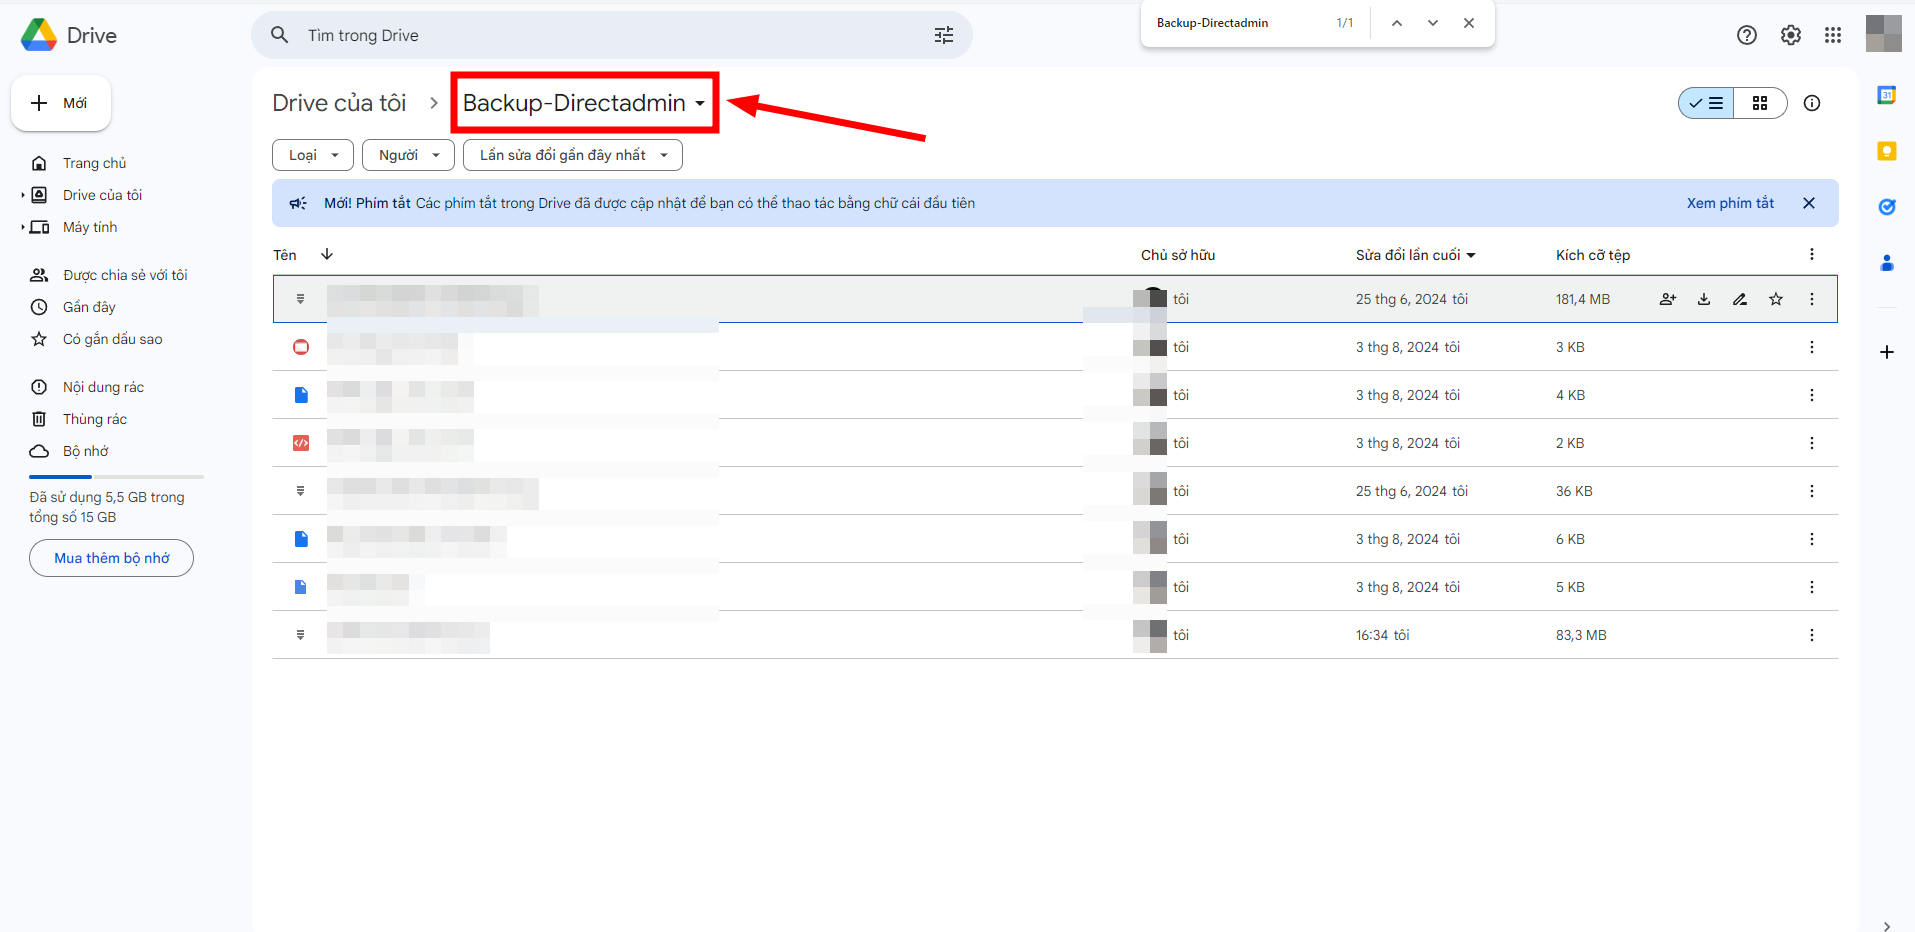Open Contacts side panel

1887,263
